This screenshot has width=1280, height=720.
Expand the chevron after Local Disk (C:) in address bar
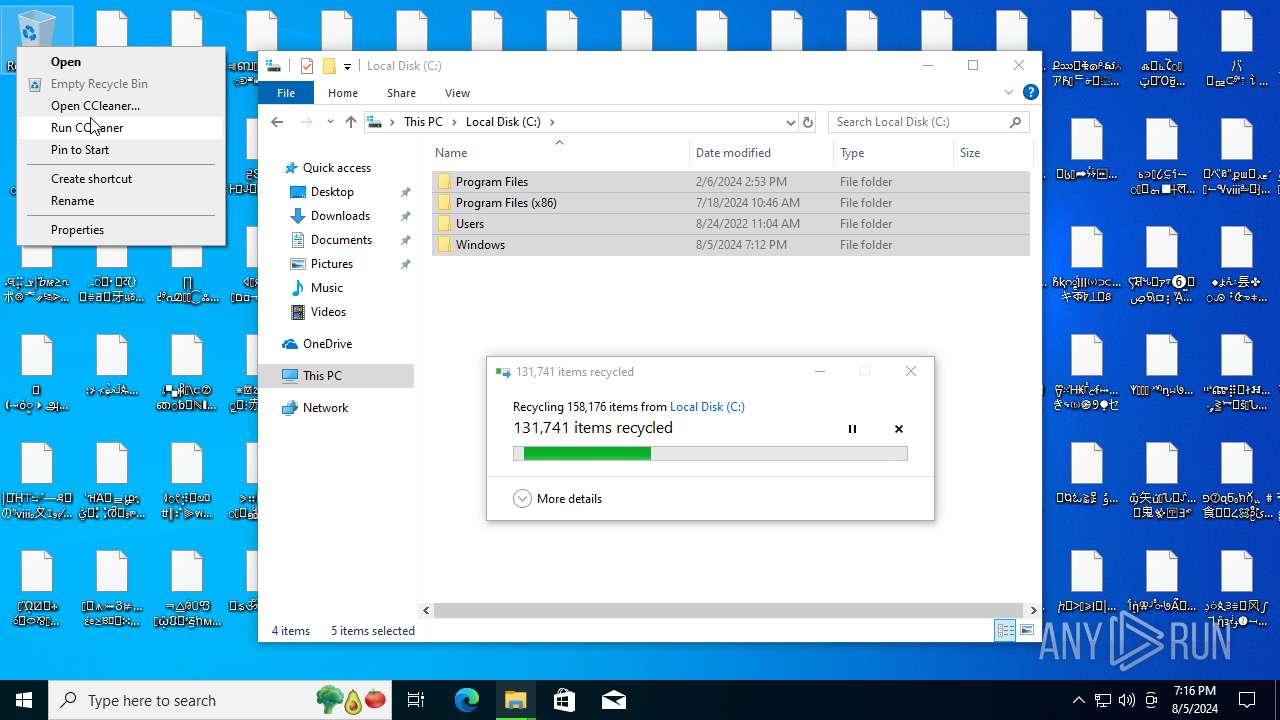[x=552, y=122]
